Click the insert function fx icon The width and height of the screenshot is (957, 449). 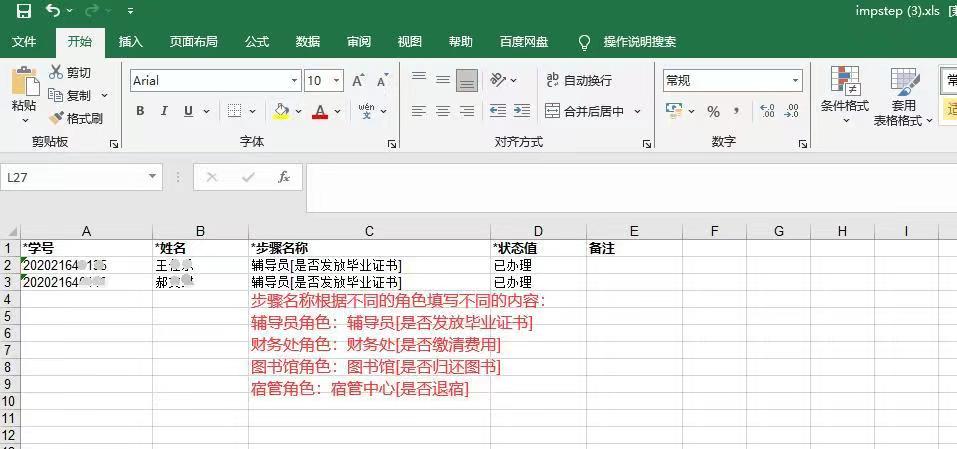coord(284,177)
